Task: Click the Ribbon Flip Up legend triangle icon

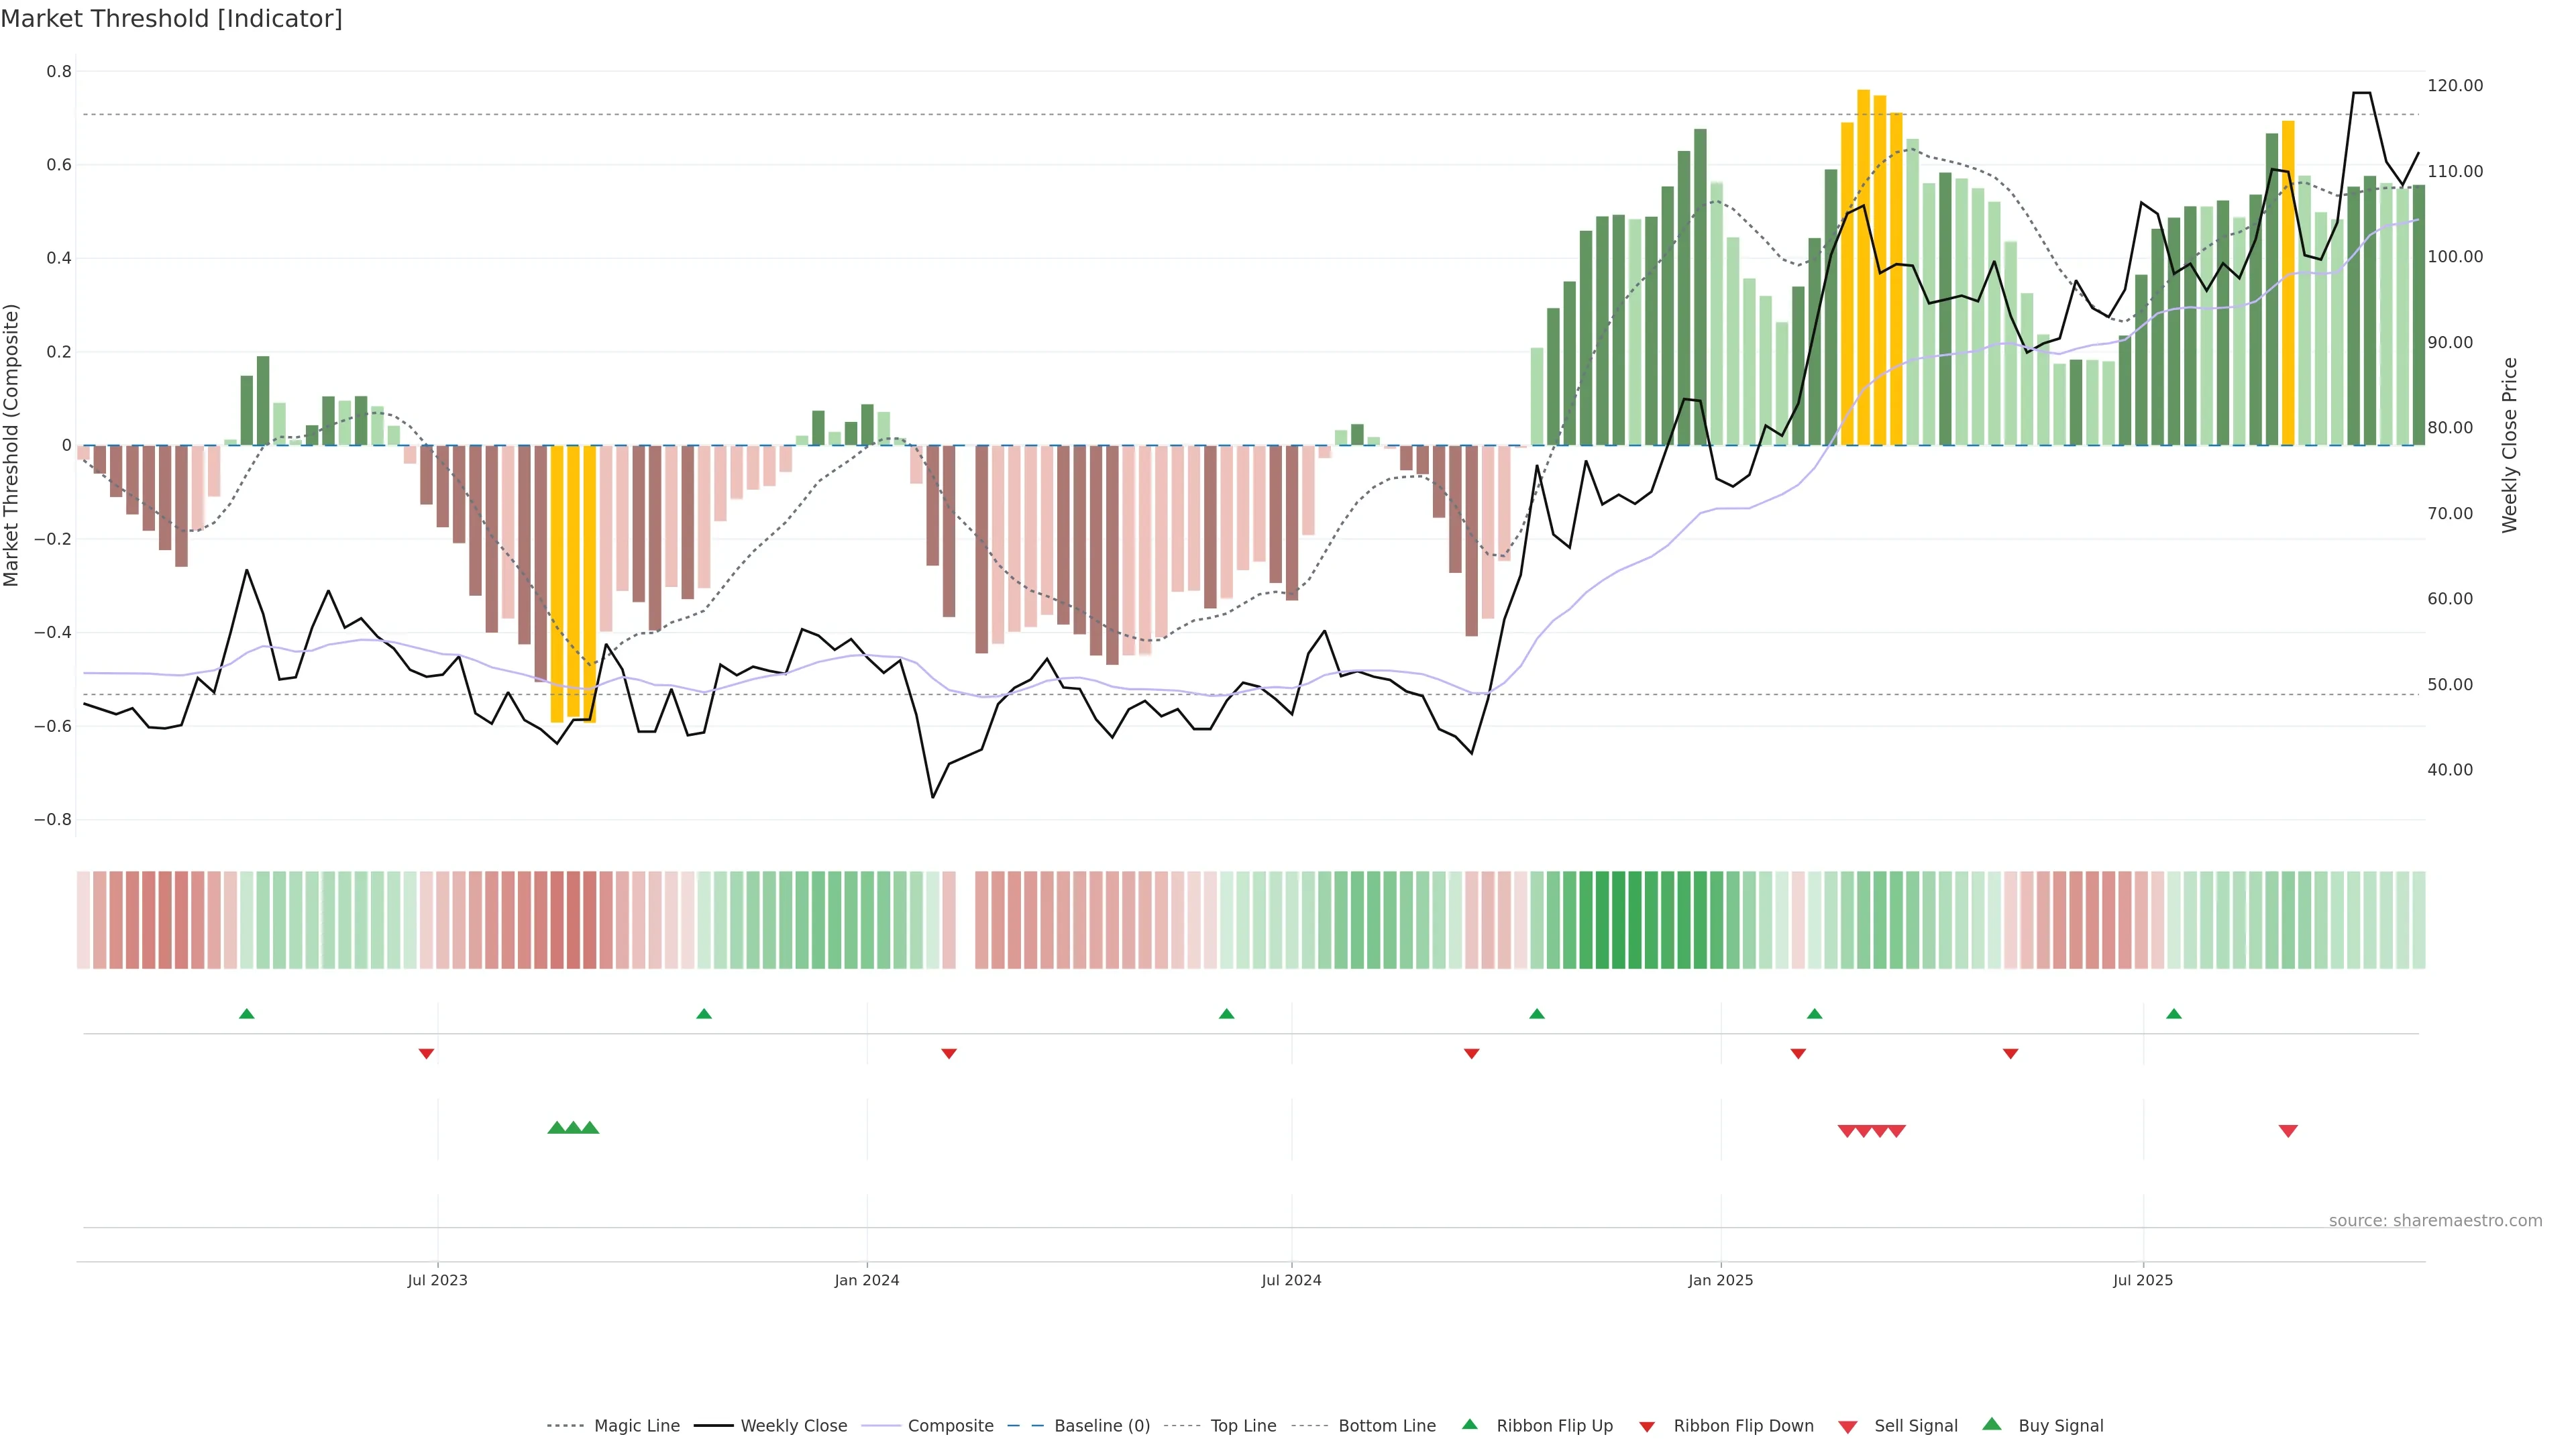Action: (x=1469, y=1424)
